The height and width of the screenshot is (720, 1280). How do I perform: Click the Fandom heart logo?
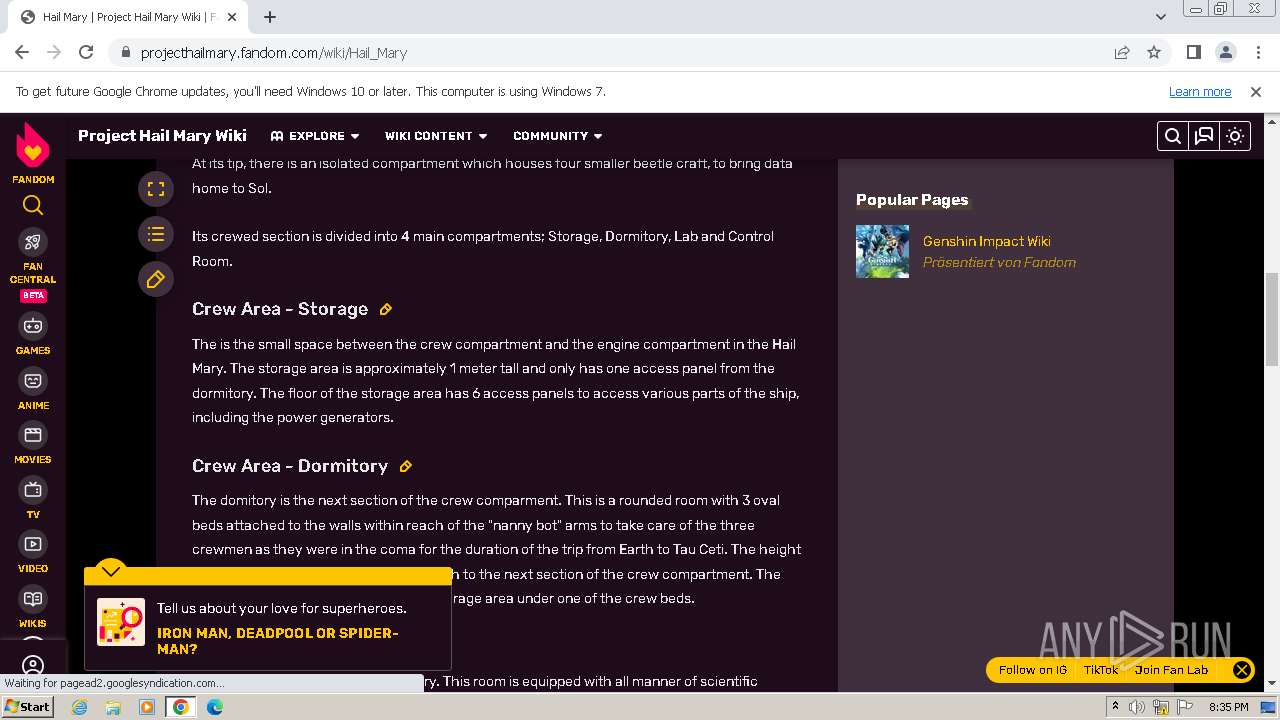[x=33, y=146]
